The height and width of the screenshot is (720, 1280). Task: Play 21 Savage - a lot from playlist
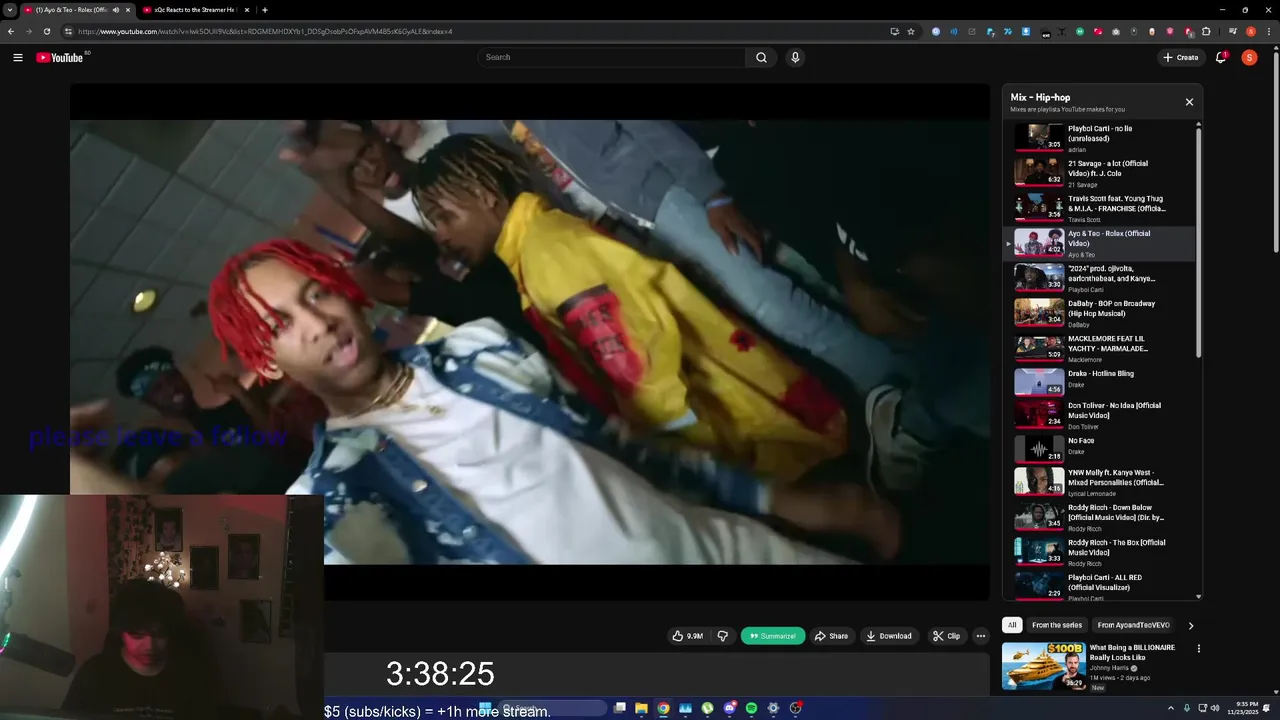tap(1099, 173)
